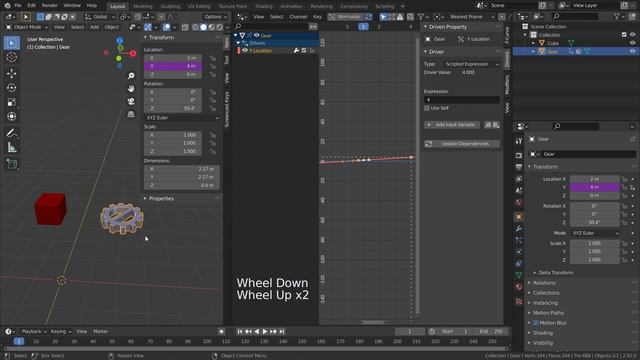
Task: Select the Select Box tool
Action: click(12, 43)
